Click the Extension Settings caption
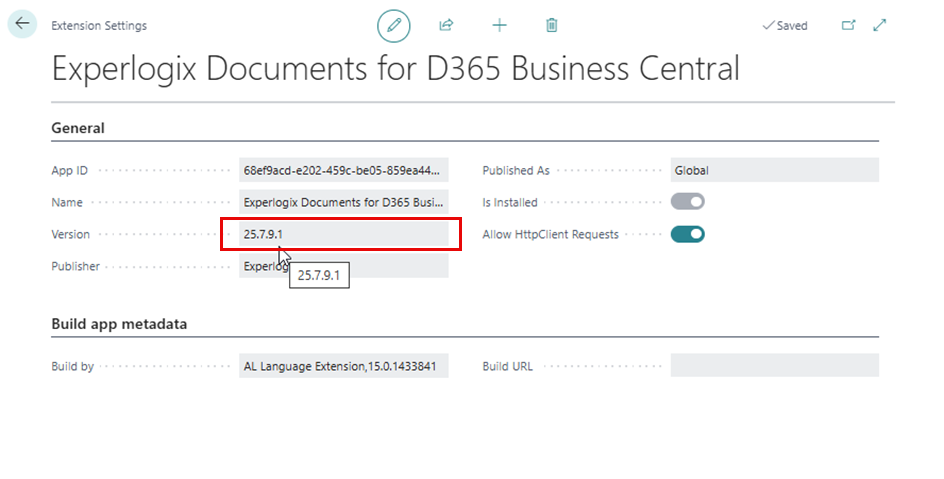Image resolution: width=944 pixels, height=479 pixels. [x=99, y=25]
